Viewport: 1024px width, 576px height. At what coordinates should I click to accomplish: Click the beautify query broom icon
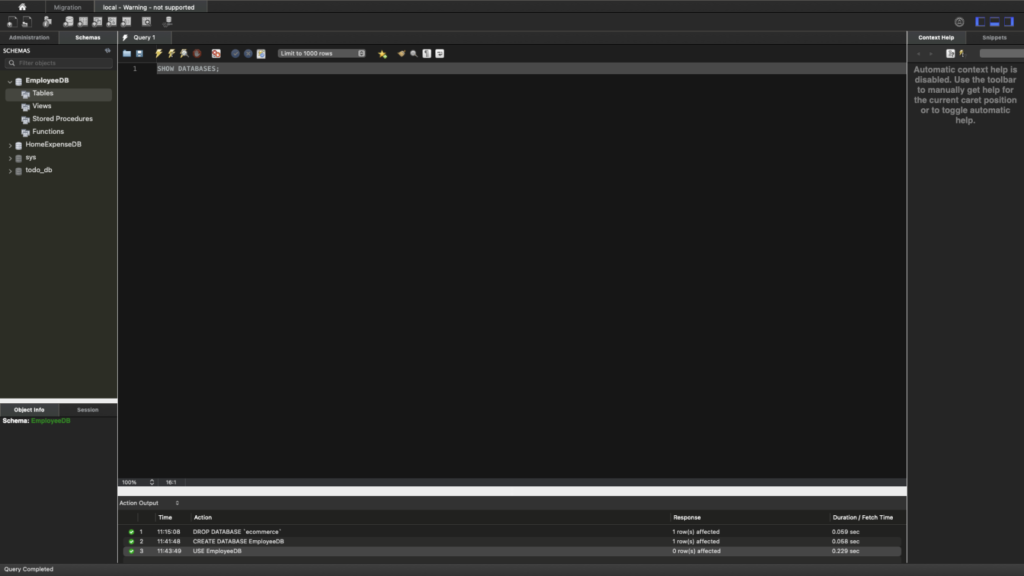click(x=401, y=53)
